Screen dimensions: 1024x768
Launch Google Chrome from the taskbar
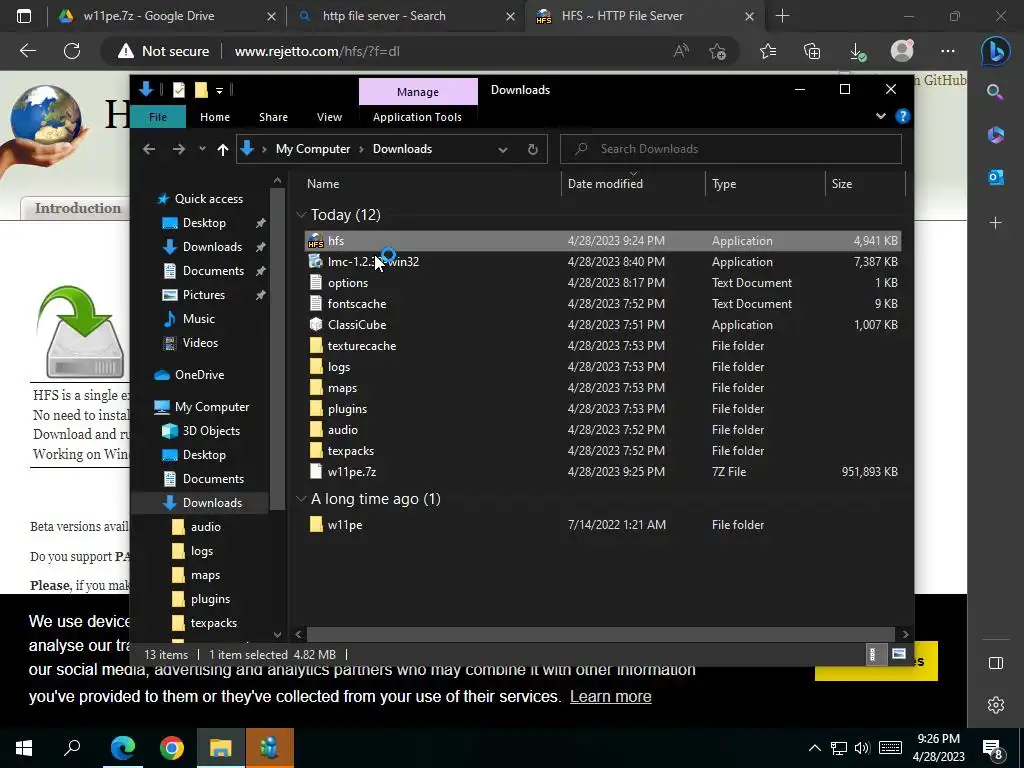pos(172,748)
